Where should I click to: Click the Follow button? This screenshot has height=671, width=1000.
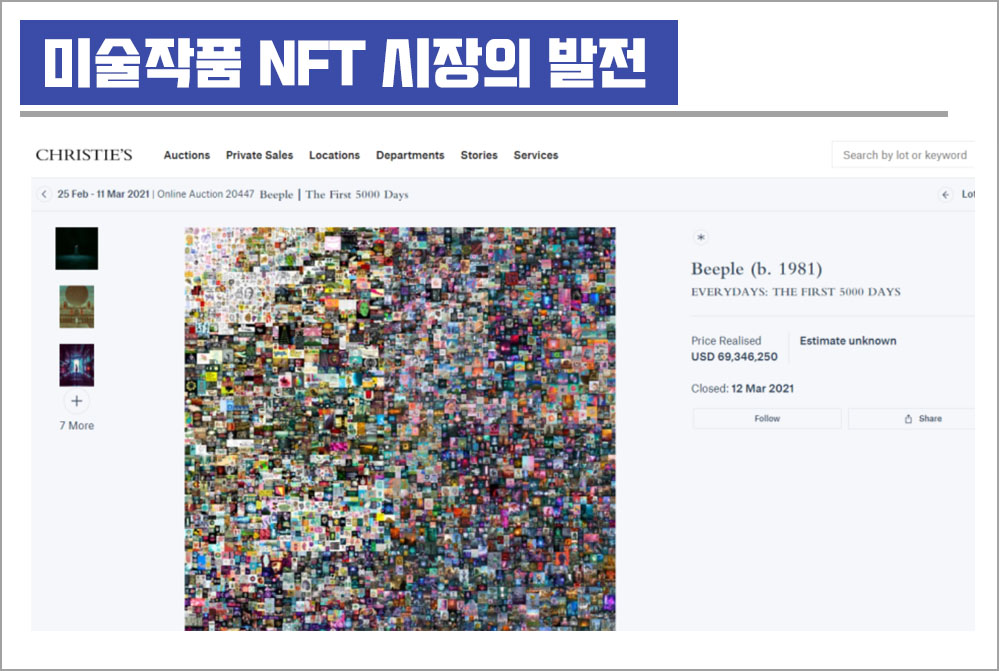click(767, 418)
